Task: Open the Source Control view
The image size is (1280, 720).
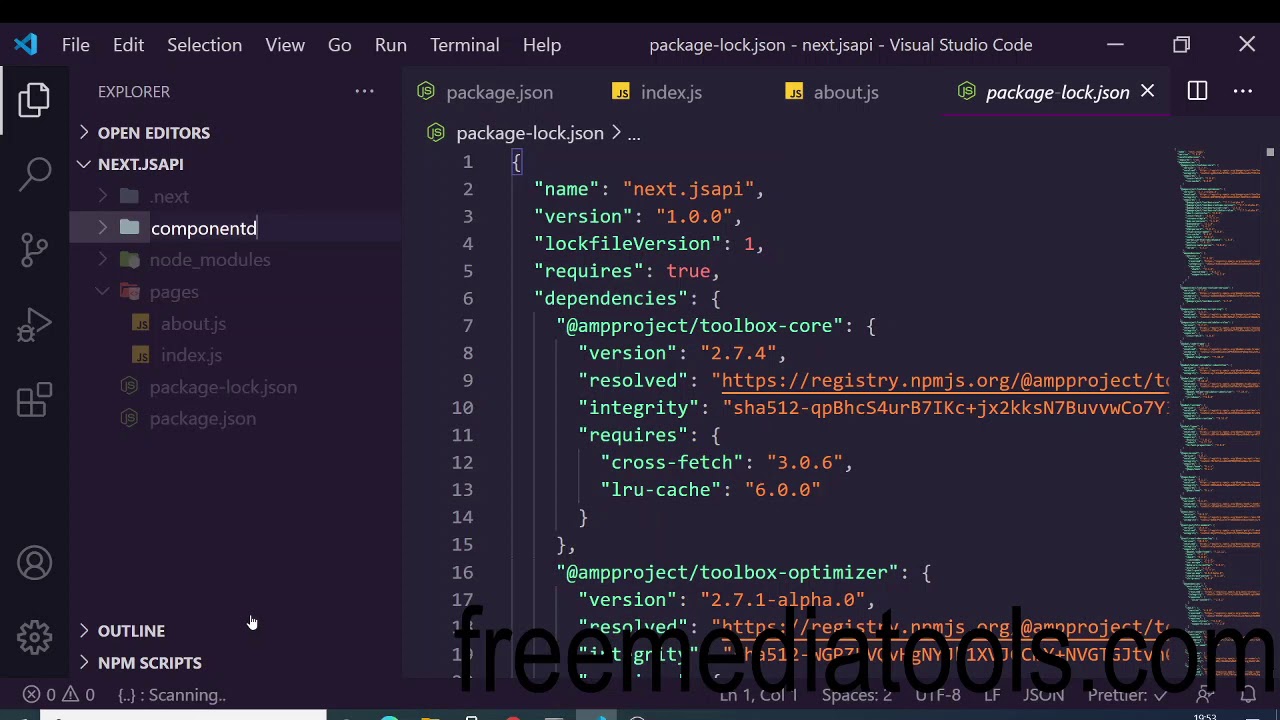Action: pyautogui.click(x=35, y=249)
